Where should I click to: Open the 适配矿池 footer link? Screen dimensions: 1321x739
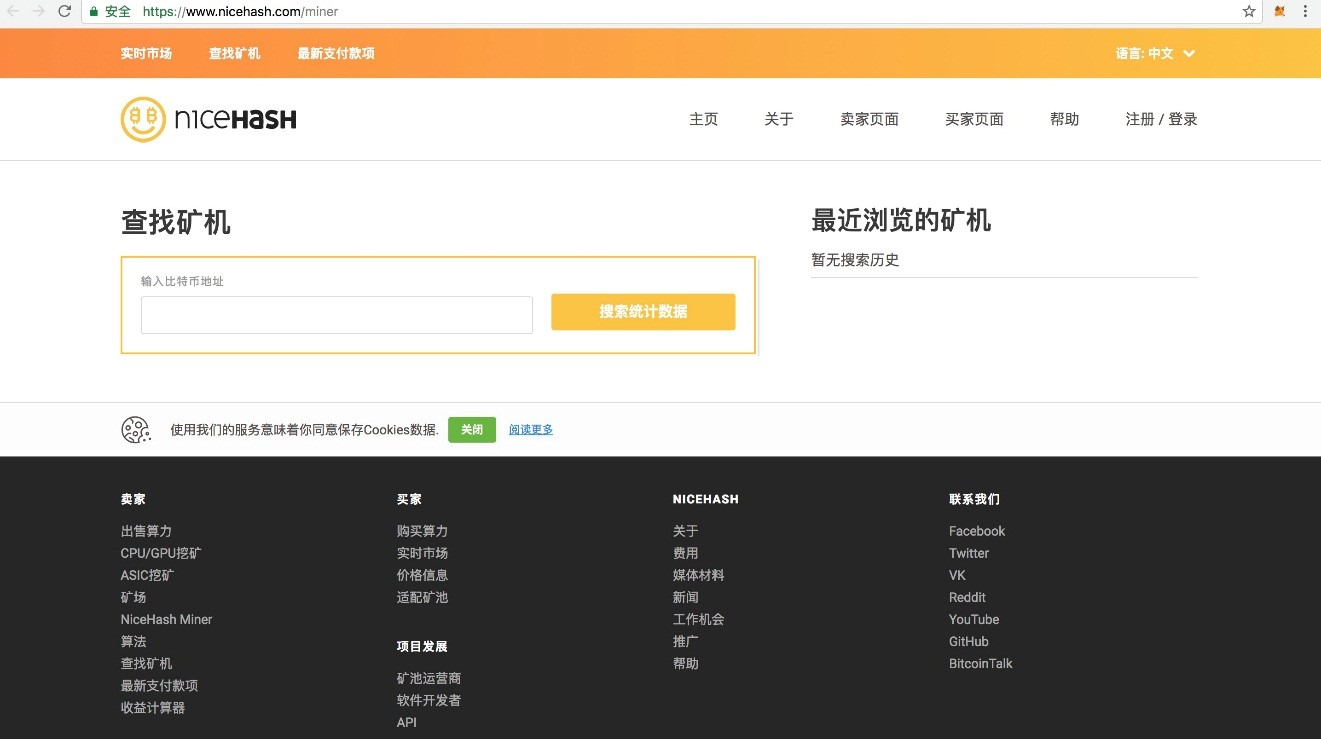point(422,597)
